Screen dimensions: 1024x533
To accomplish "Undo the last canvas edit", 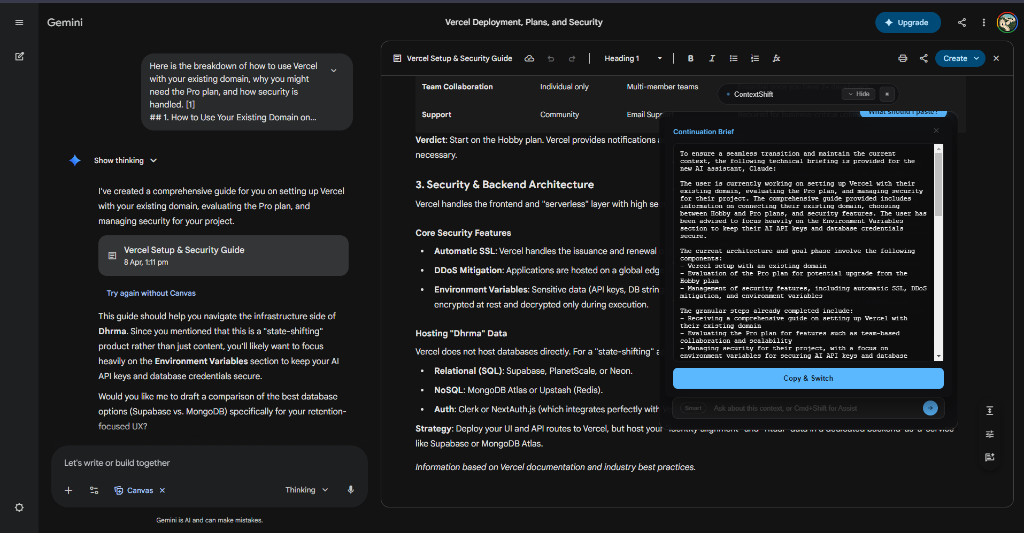I will click(551, 58).
